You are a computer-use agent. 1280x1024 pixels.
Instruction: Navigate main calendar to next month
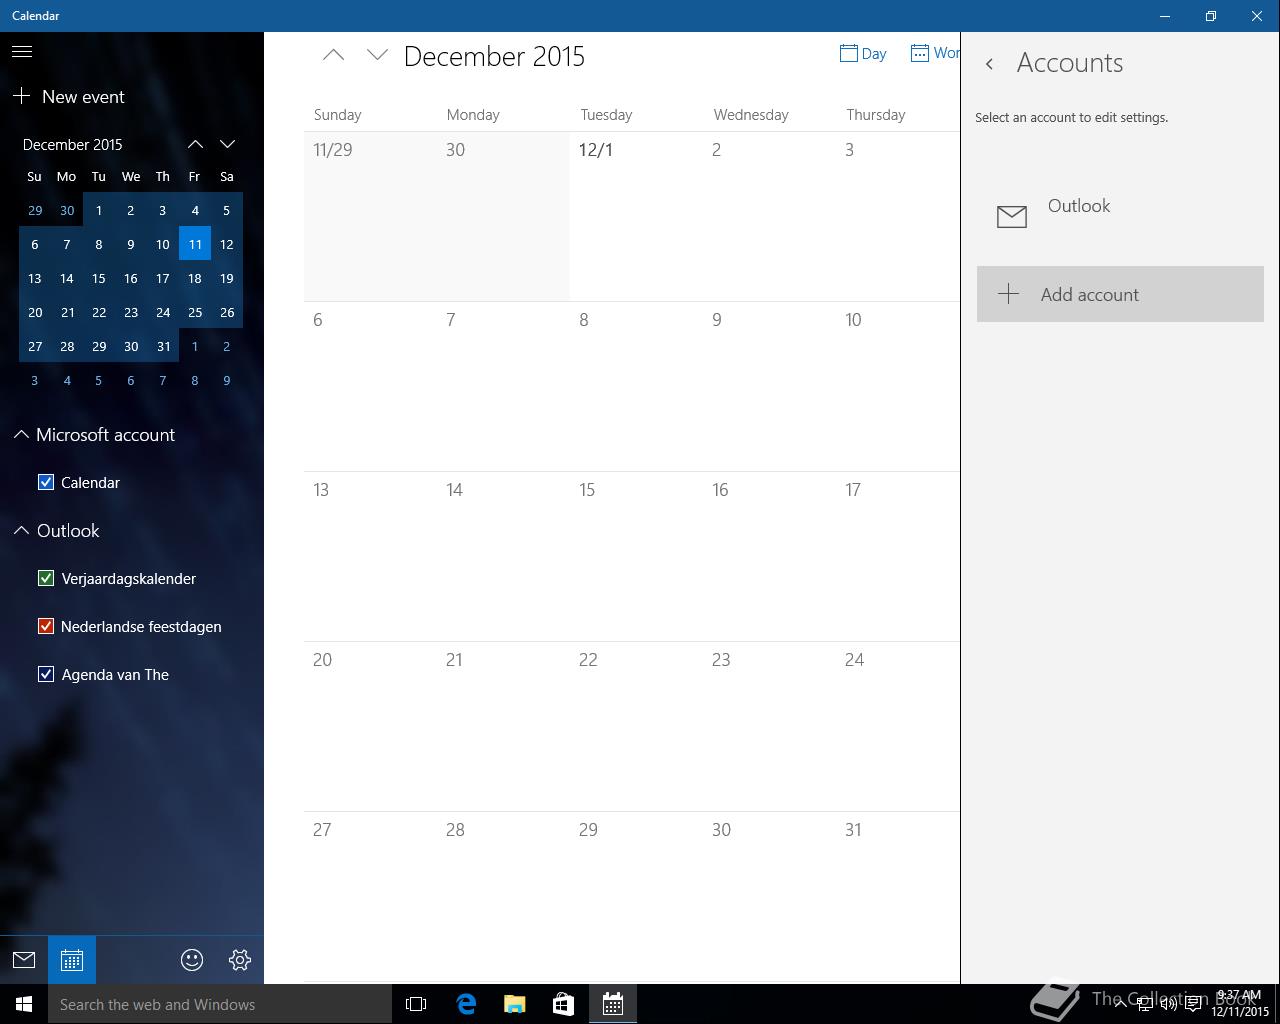(x=377, y=56)
